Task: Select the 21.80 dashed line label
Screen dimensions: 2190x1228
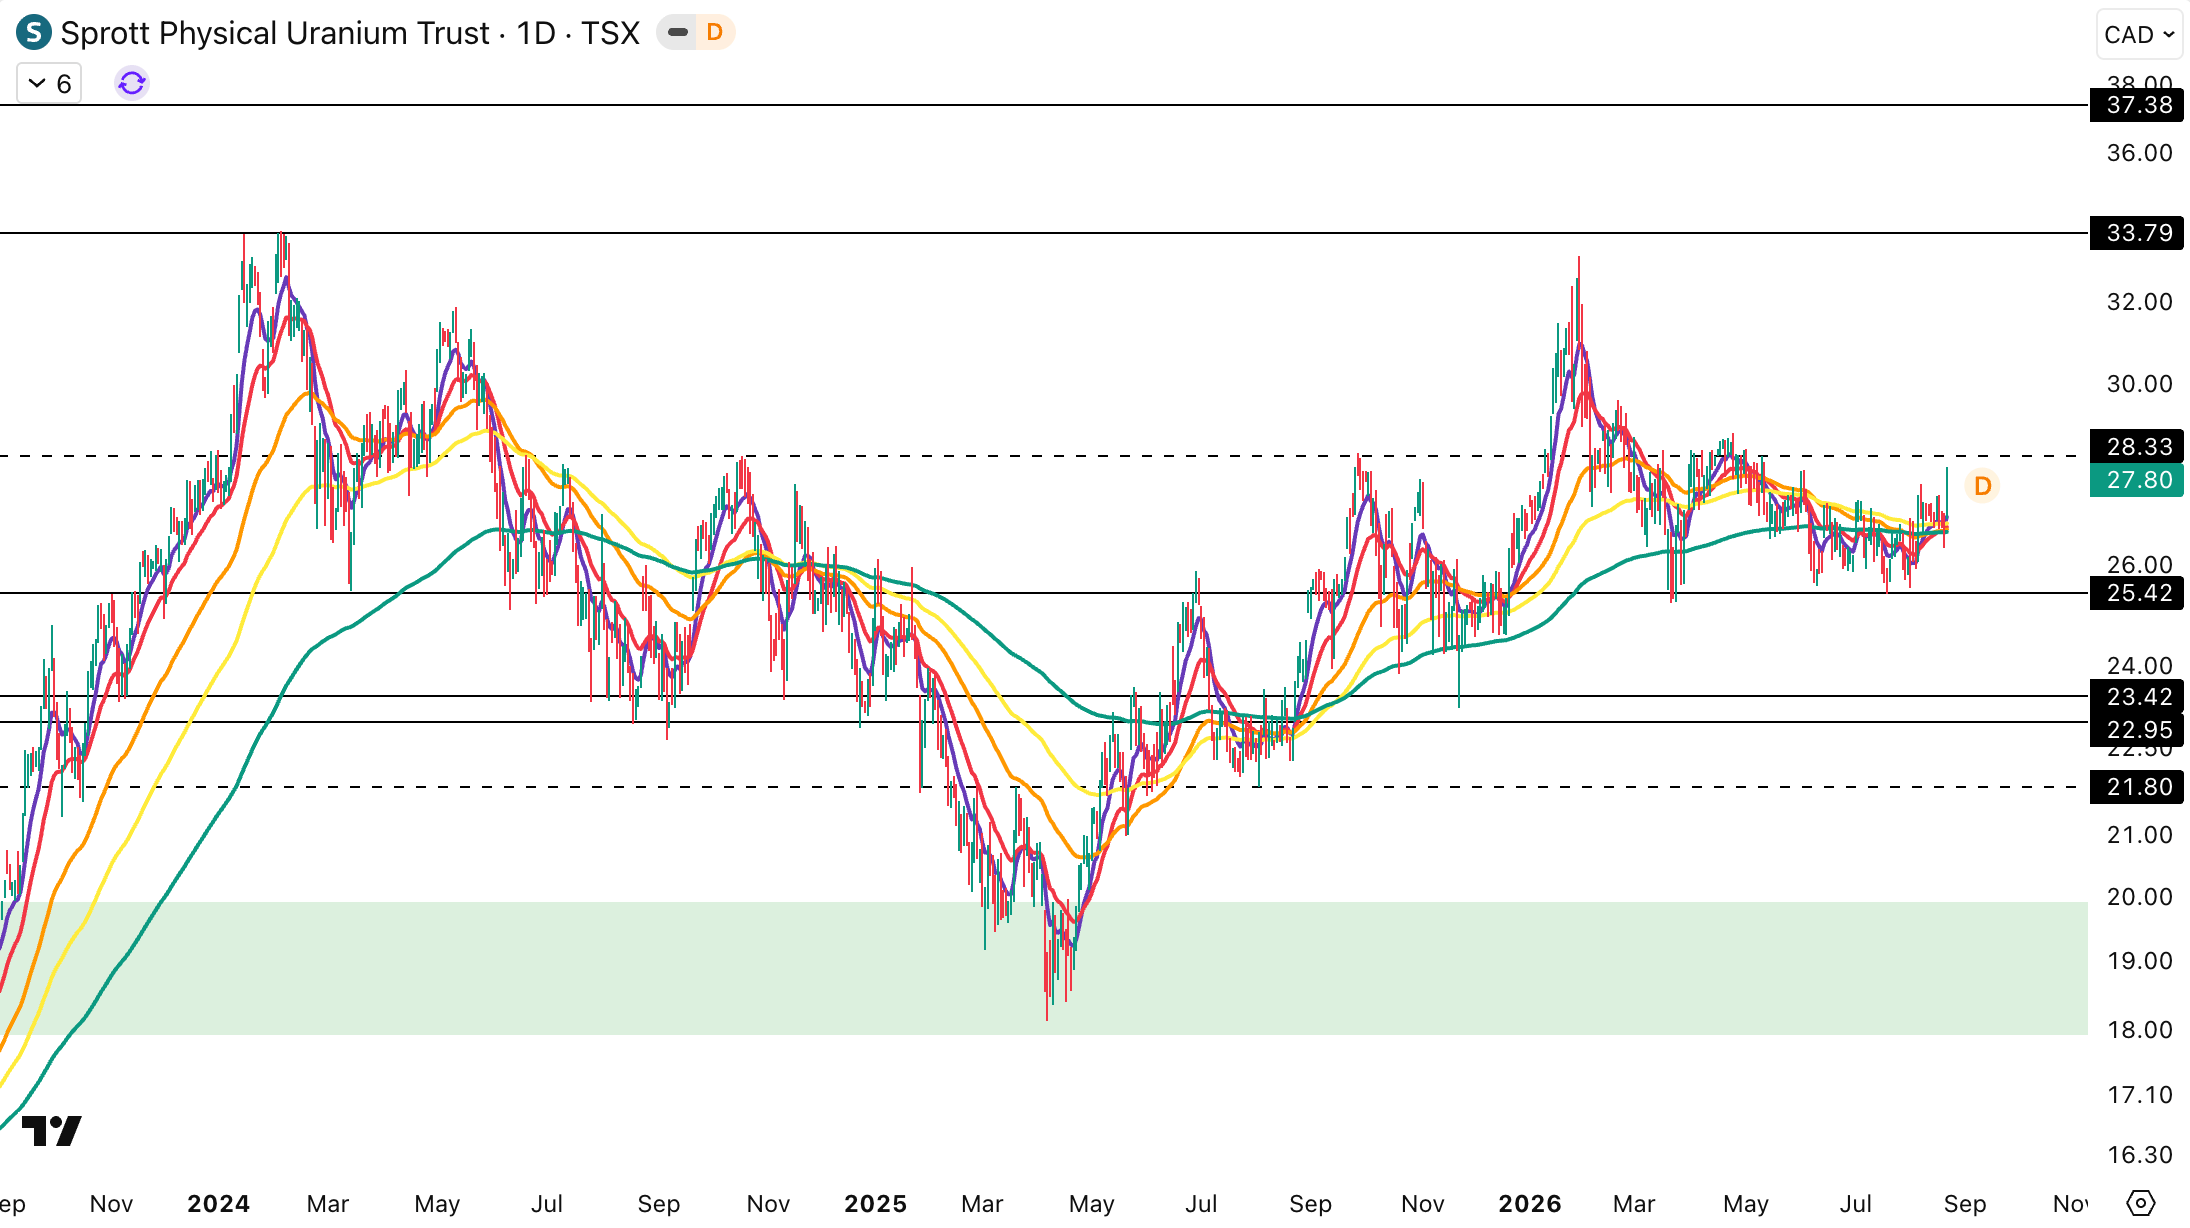Action: tap(2137, 787)
